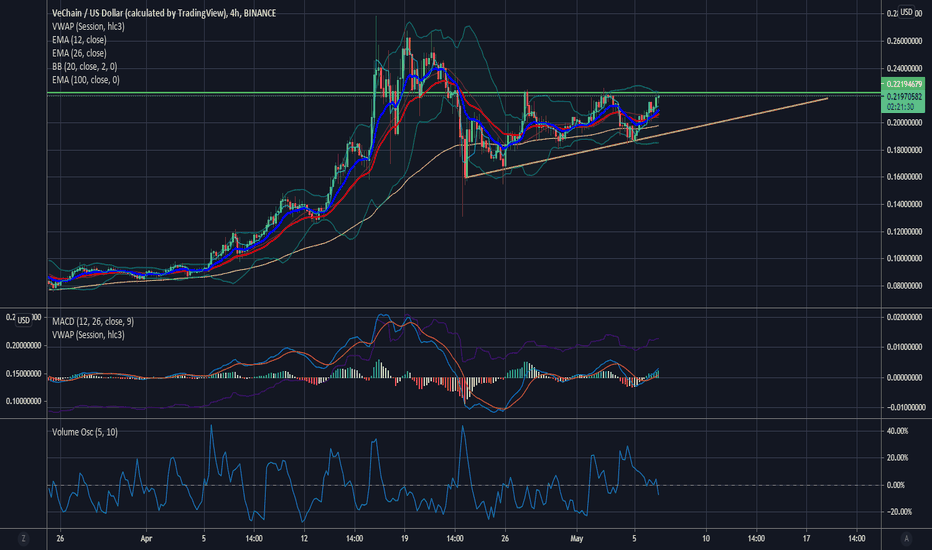Select the VWAP (Session, hlc3) legend in the main chart
Viewport: 932px width, 550px height.
click(x=88, y=26)
